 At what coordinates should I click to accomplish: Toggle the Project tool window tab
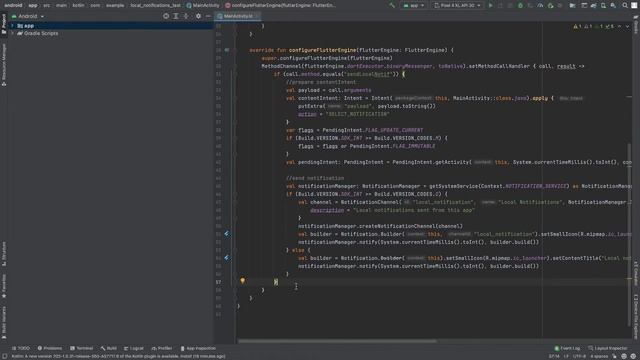tap(4, 24)
